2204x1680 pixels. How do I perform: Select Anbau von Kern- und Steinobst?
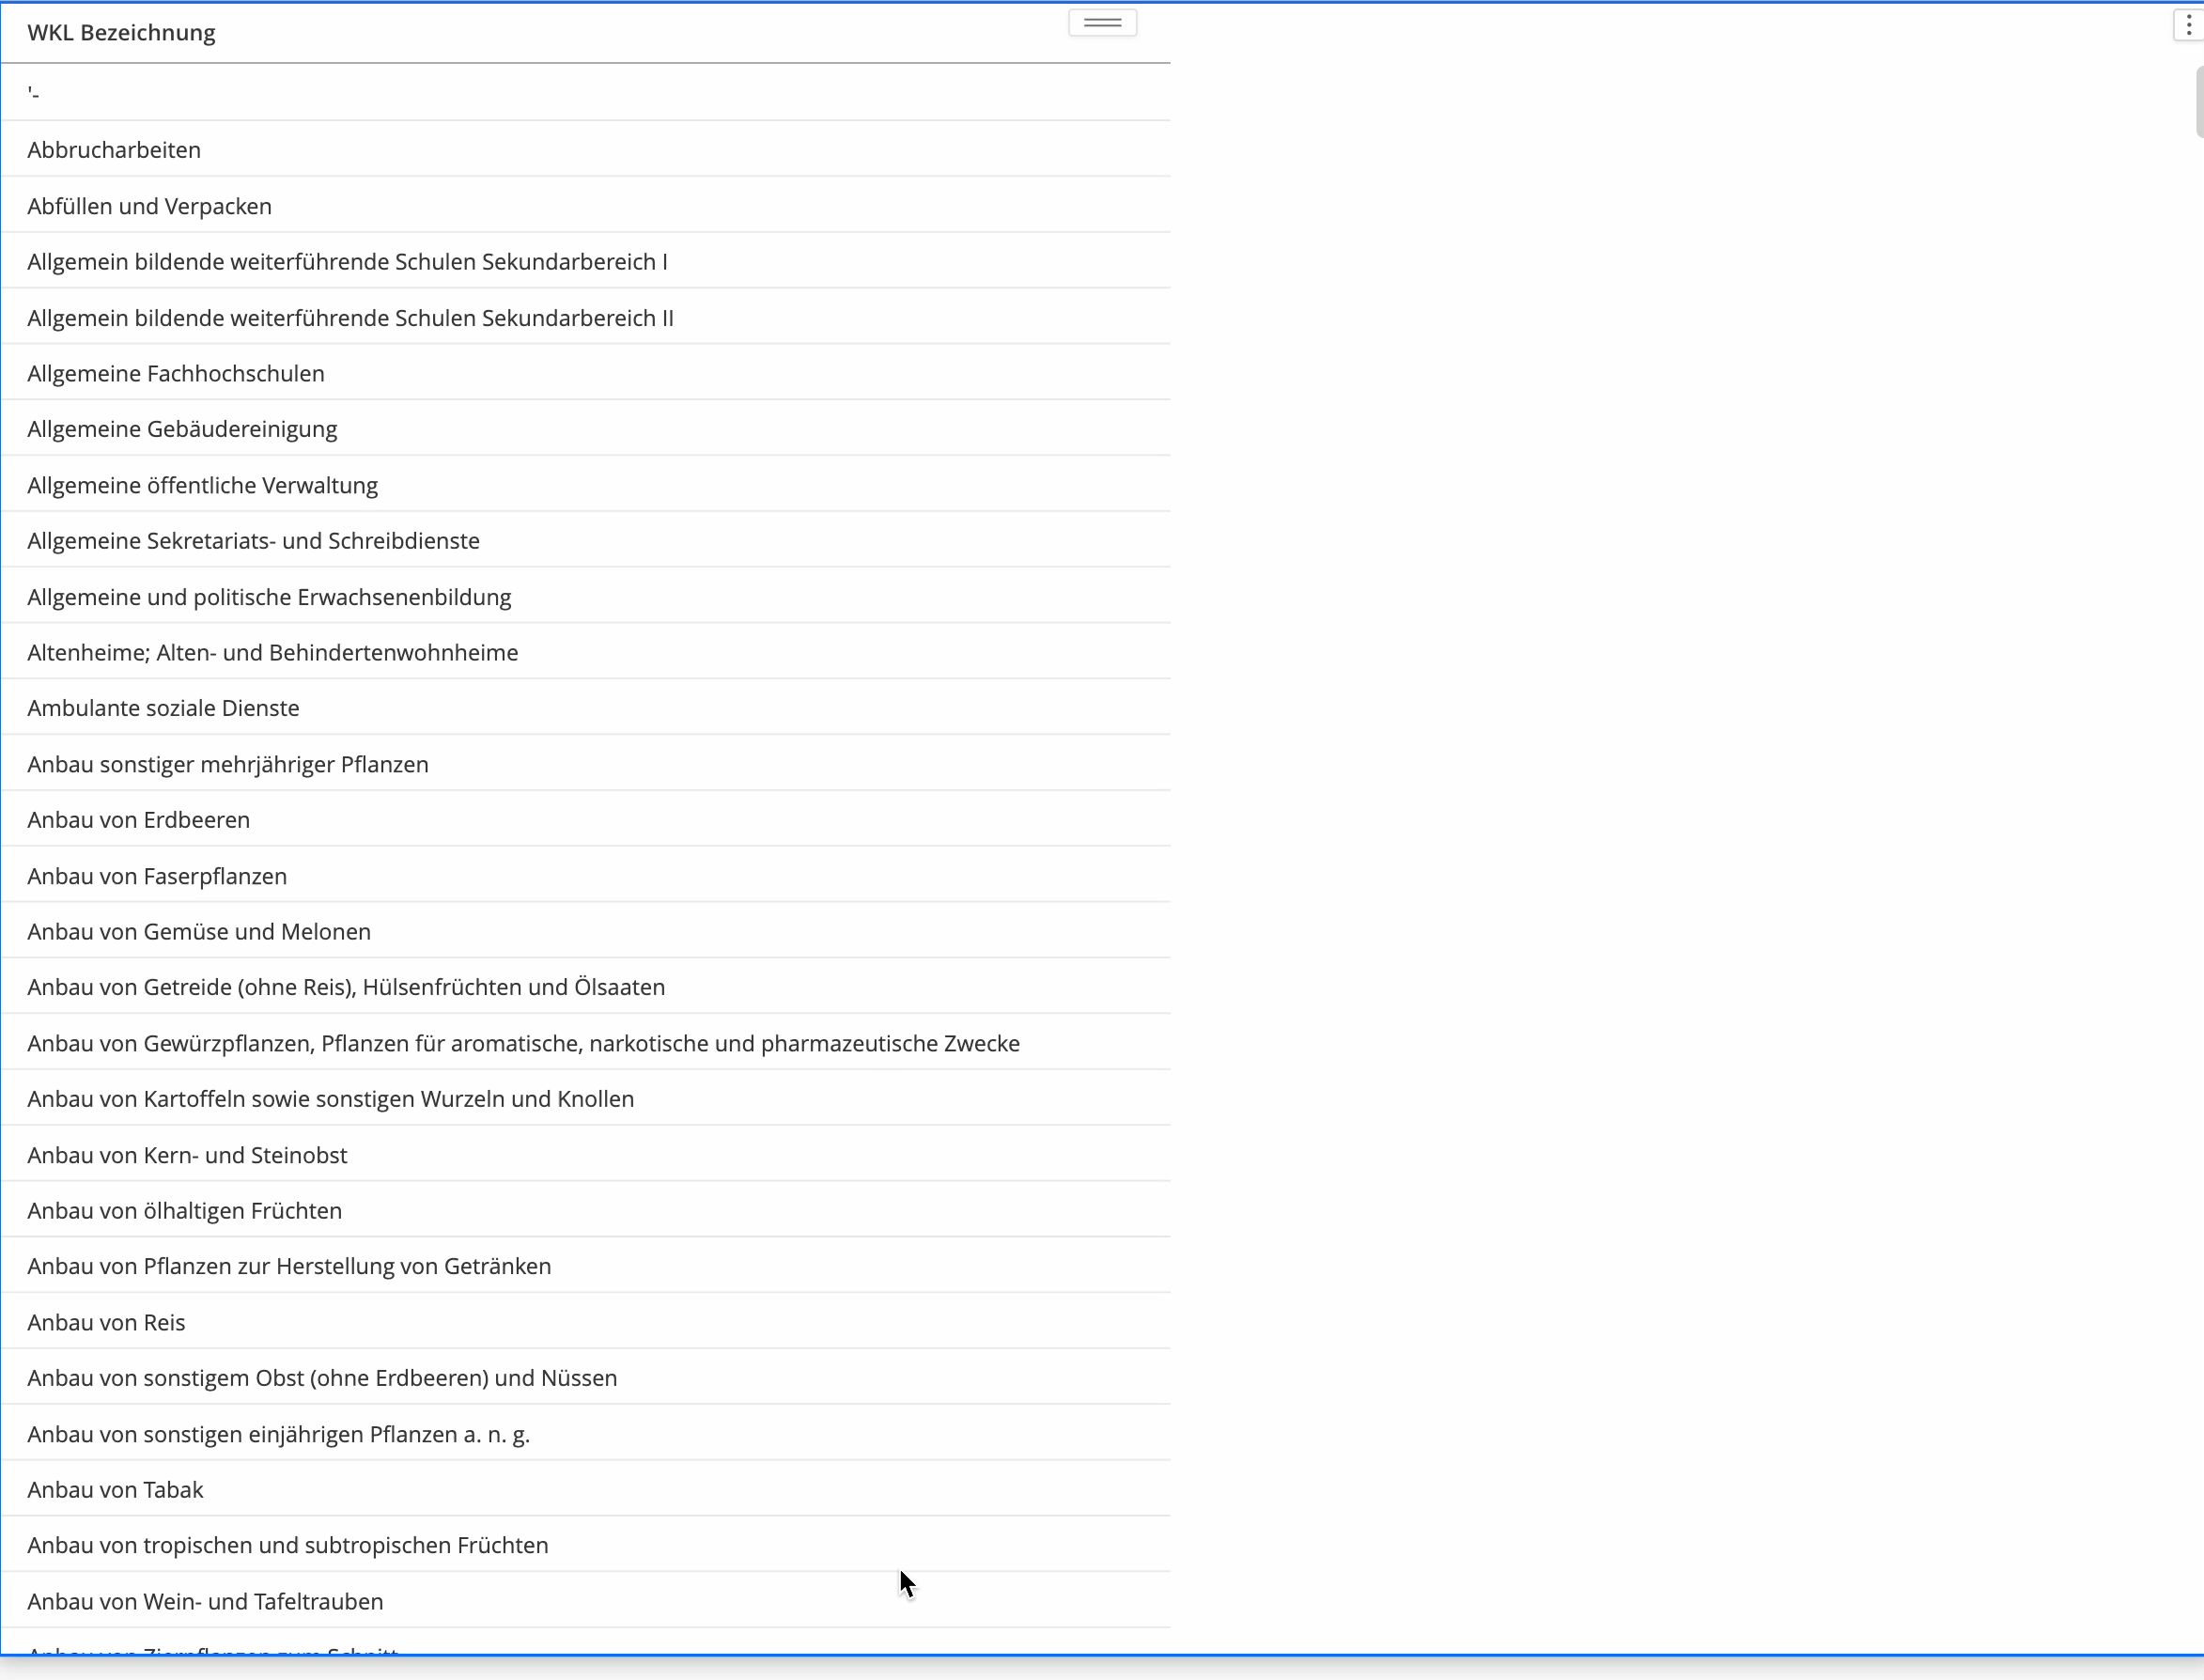pos(187,1155)
